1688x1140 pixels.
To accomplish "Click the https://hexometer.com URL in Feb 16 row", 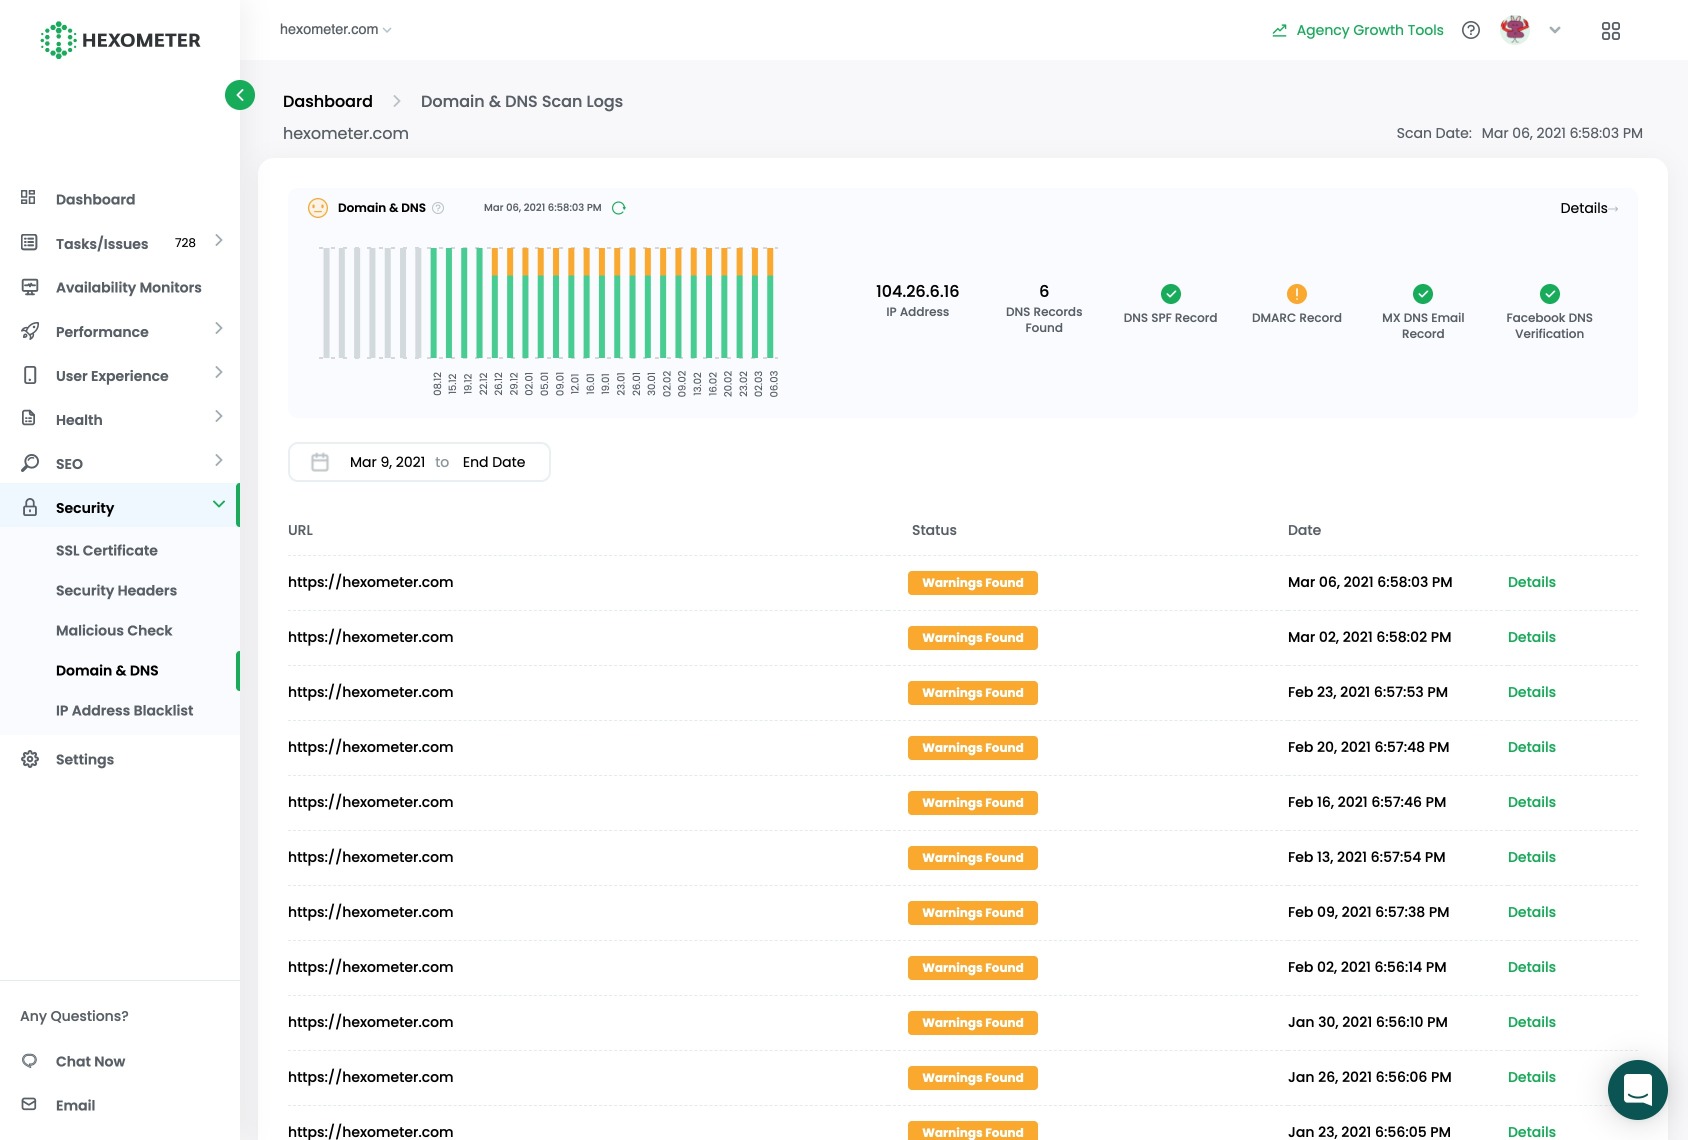I will tap(370, 802).
